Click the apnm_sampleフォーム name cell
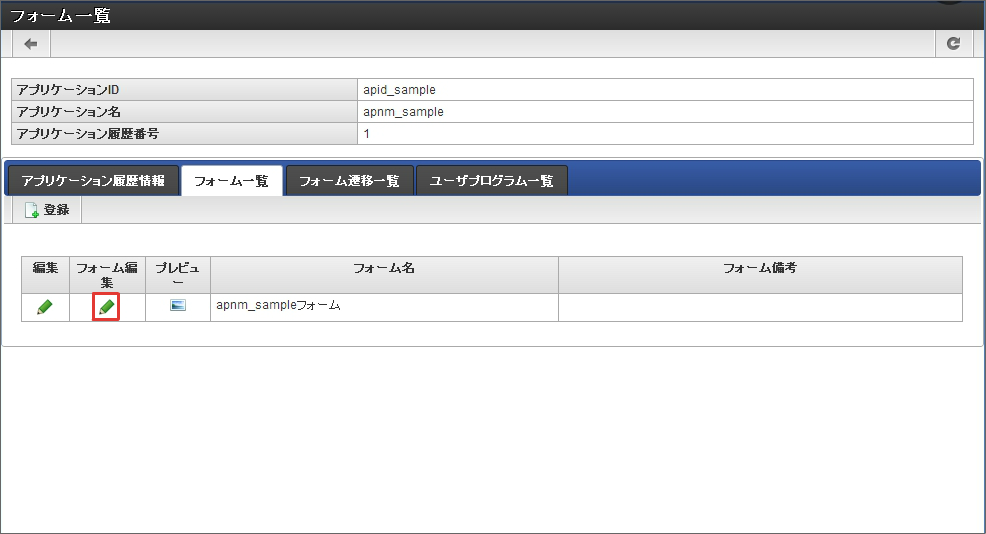 tap(384, 307)
